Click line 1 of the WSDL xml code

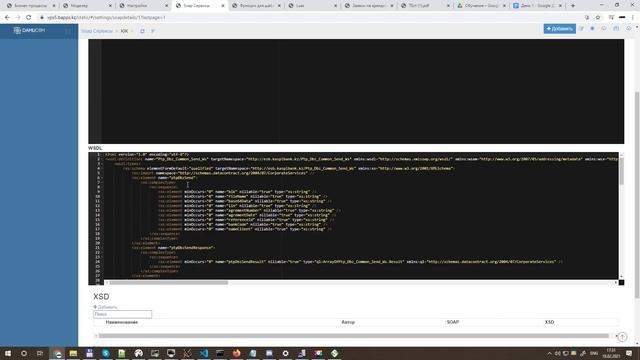point(147,155)
